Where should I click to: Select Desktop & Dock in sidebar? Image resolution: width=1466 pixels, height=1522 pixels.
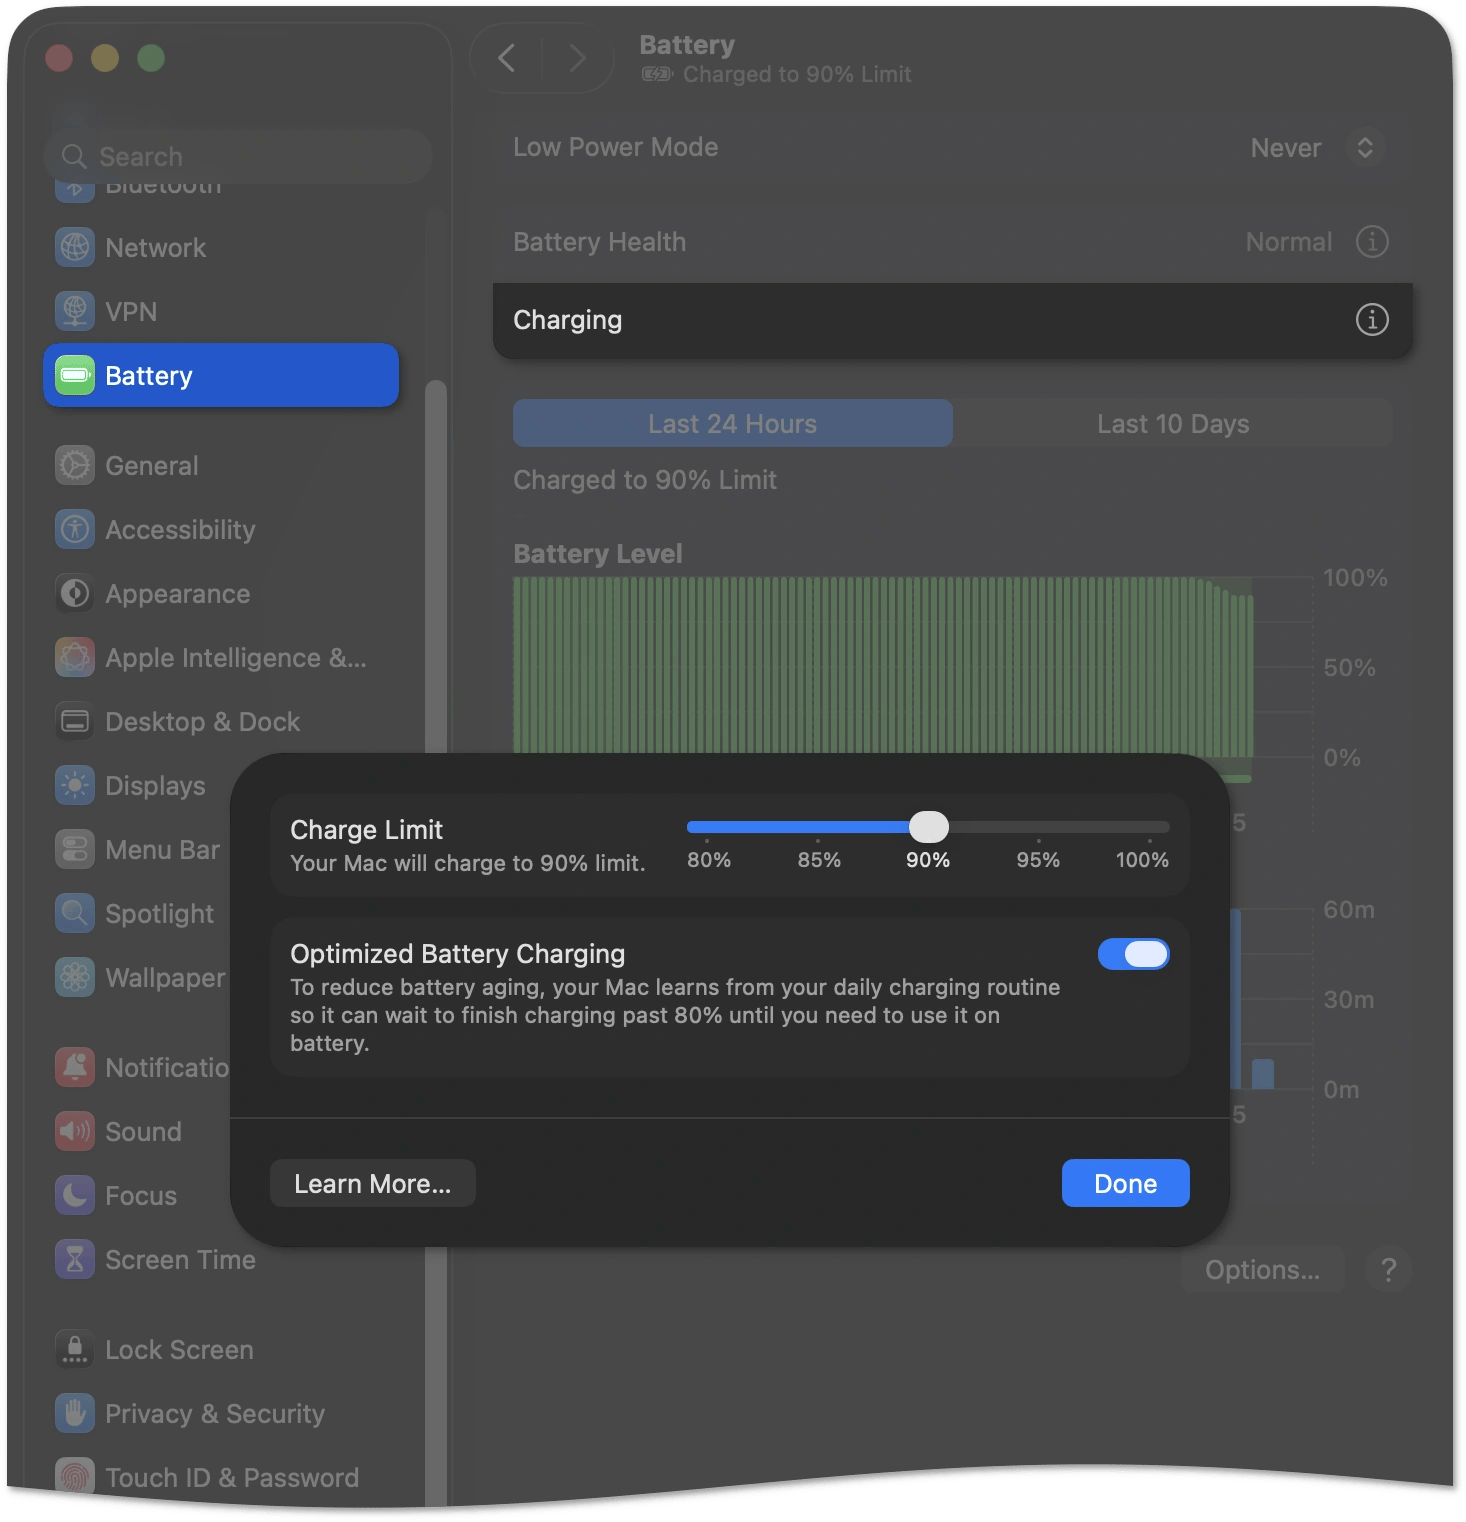click(221, 721)
